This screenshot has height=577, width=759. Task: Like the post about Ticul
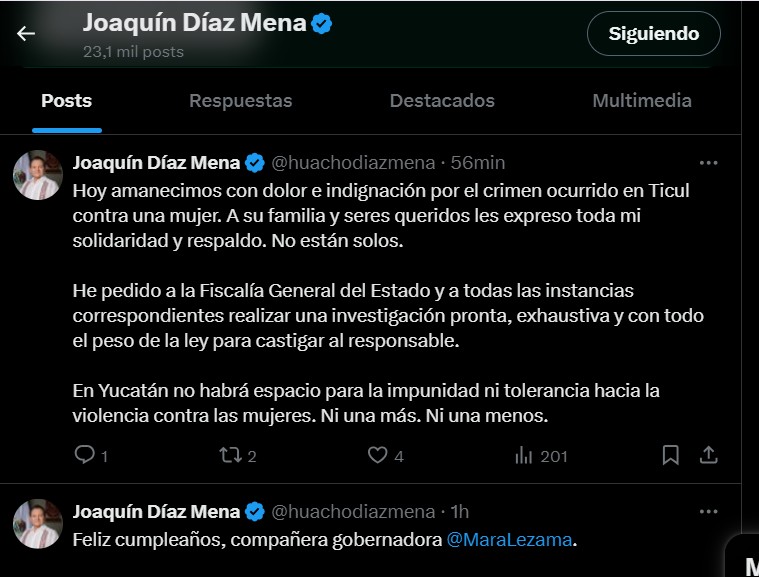pos(377,455)
